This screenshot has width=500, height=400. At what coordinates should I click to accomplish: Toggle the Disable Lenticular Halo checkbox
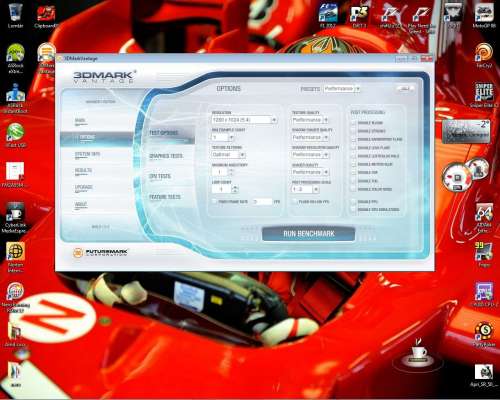(x=353, y=156)
